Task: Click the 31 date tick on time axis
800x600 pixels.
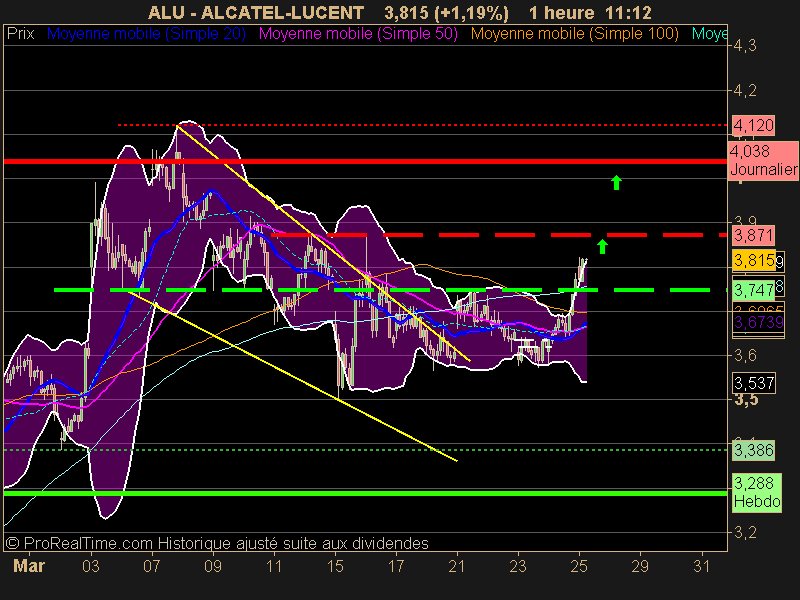Action: (x=702, y=566)
